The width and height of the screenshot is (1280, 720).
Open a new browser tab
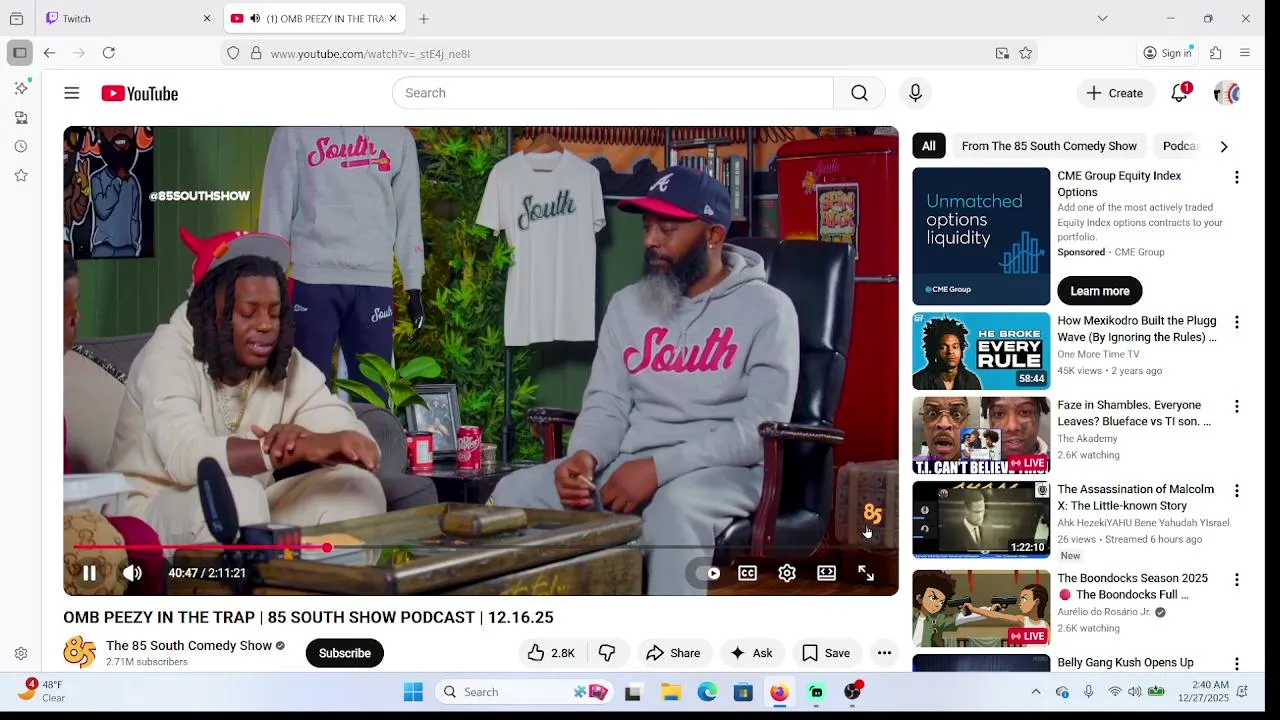click(x=424, y=18)
